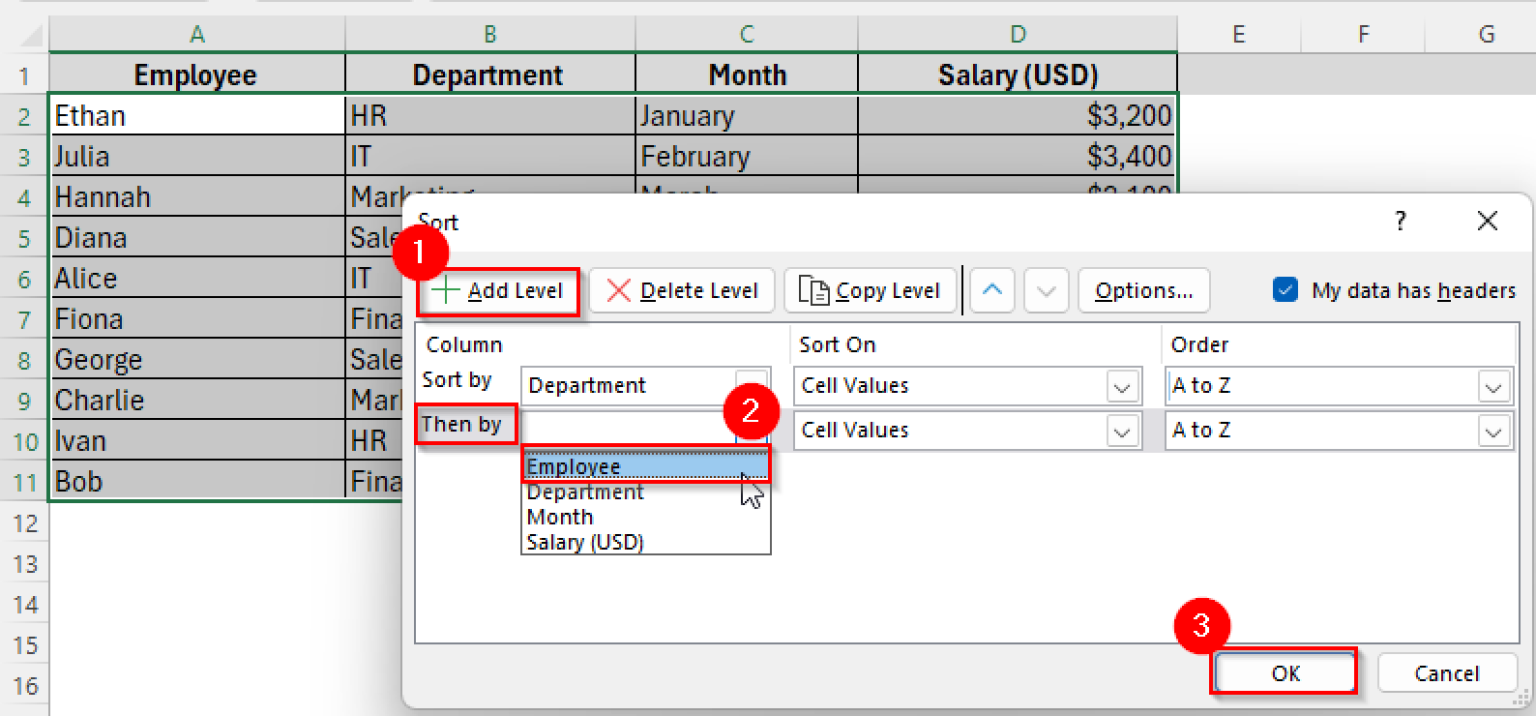
Task: Click the red X Delete Level icon
Action: coord(618,290)
